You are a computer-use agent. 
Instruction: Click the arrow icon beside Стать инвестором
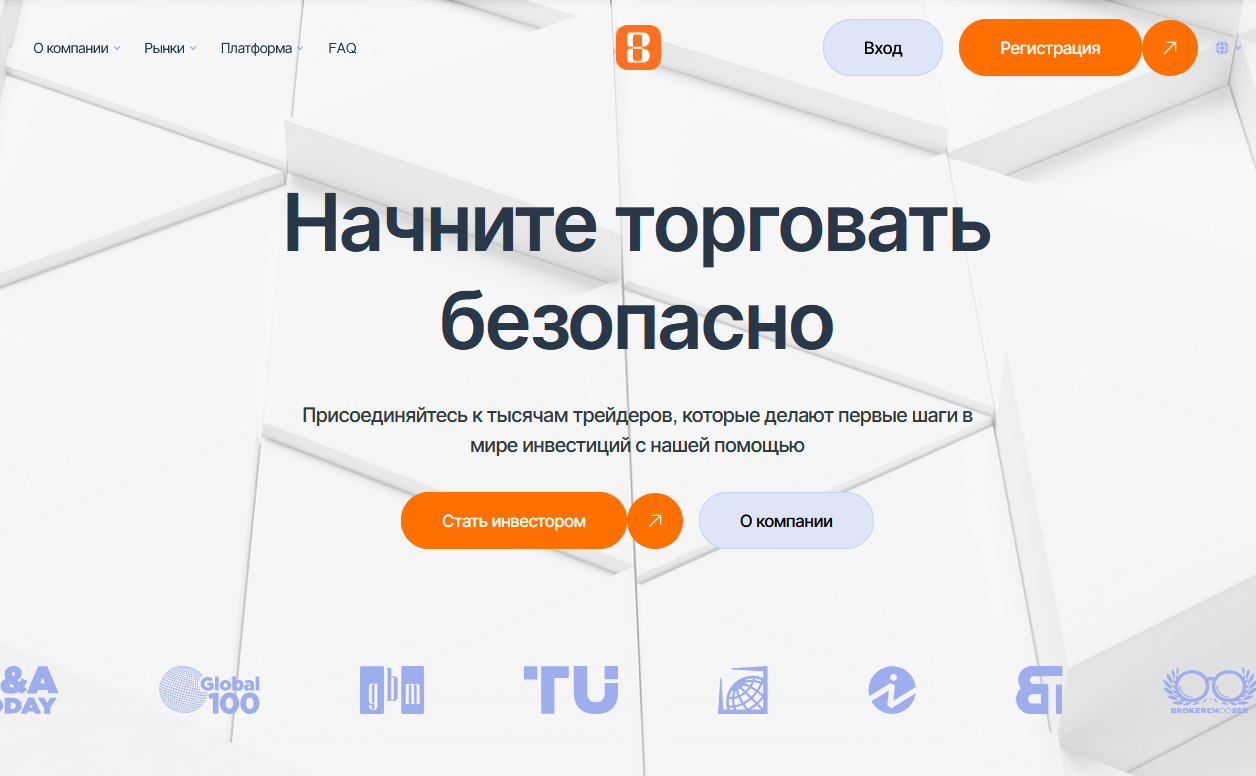tap(655, 520)
